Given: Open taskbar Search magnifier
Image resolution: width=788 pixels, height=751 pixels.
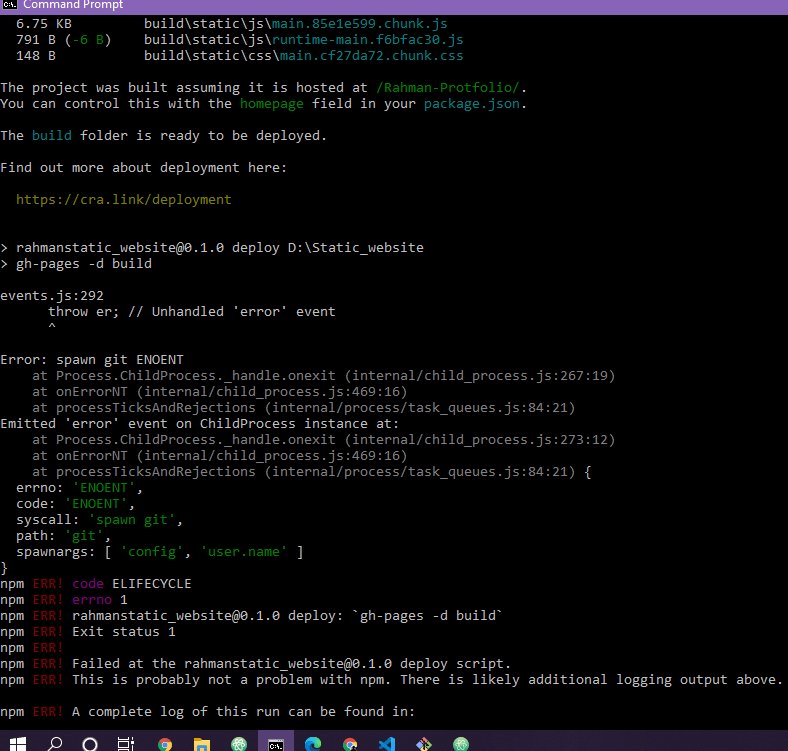Looking at the screenshot, I should click(x=54, y=744).
